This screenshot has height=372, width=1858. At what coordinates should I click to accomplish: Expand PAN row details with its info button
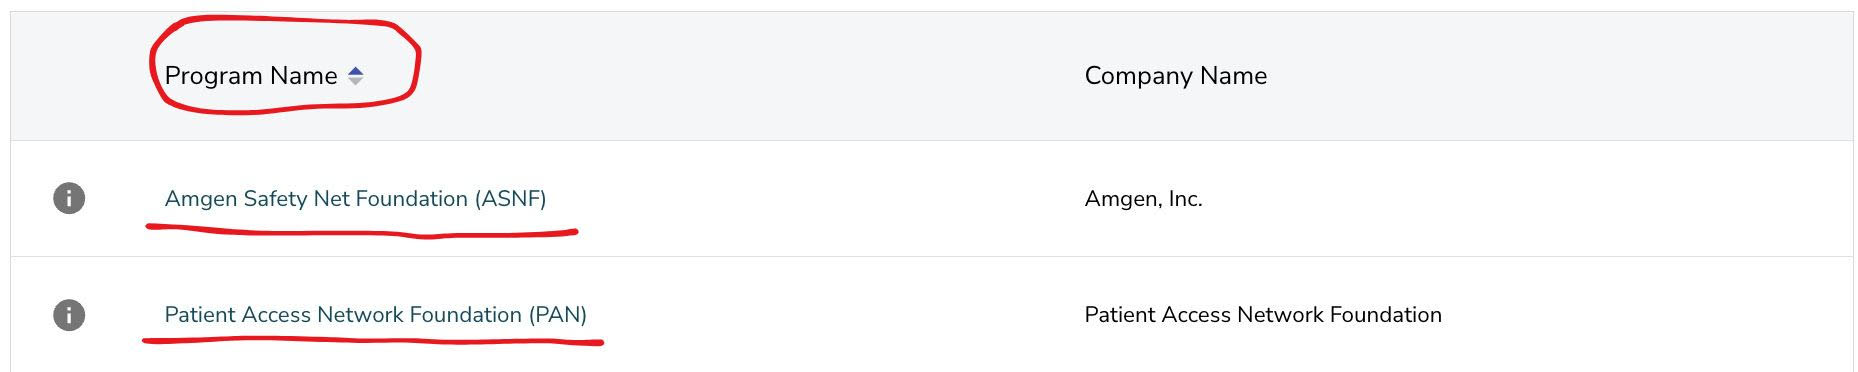pos(69,315)
